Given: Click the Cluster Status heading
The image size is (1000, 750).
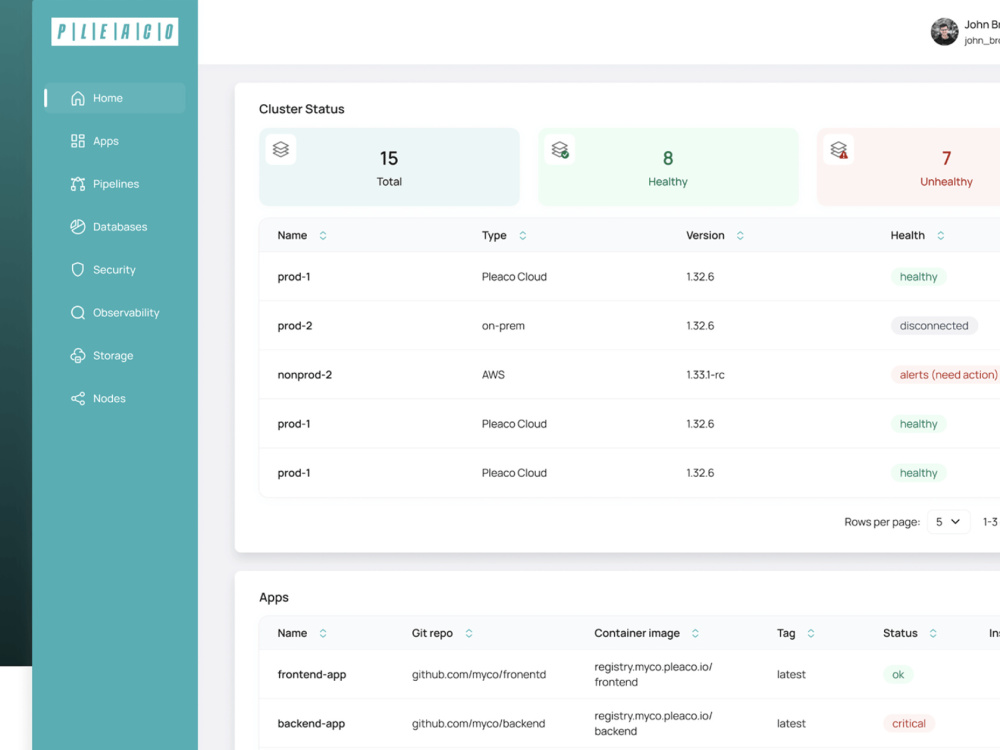Looking at the screenshot, I should click(302, 109).
